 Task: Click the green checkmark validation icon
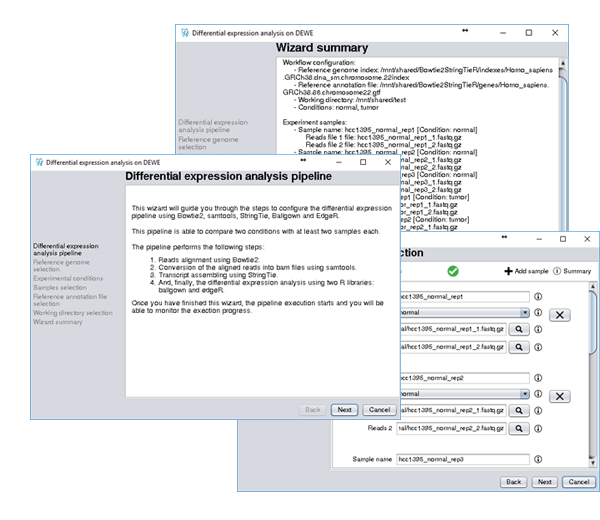point(453,271)
